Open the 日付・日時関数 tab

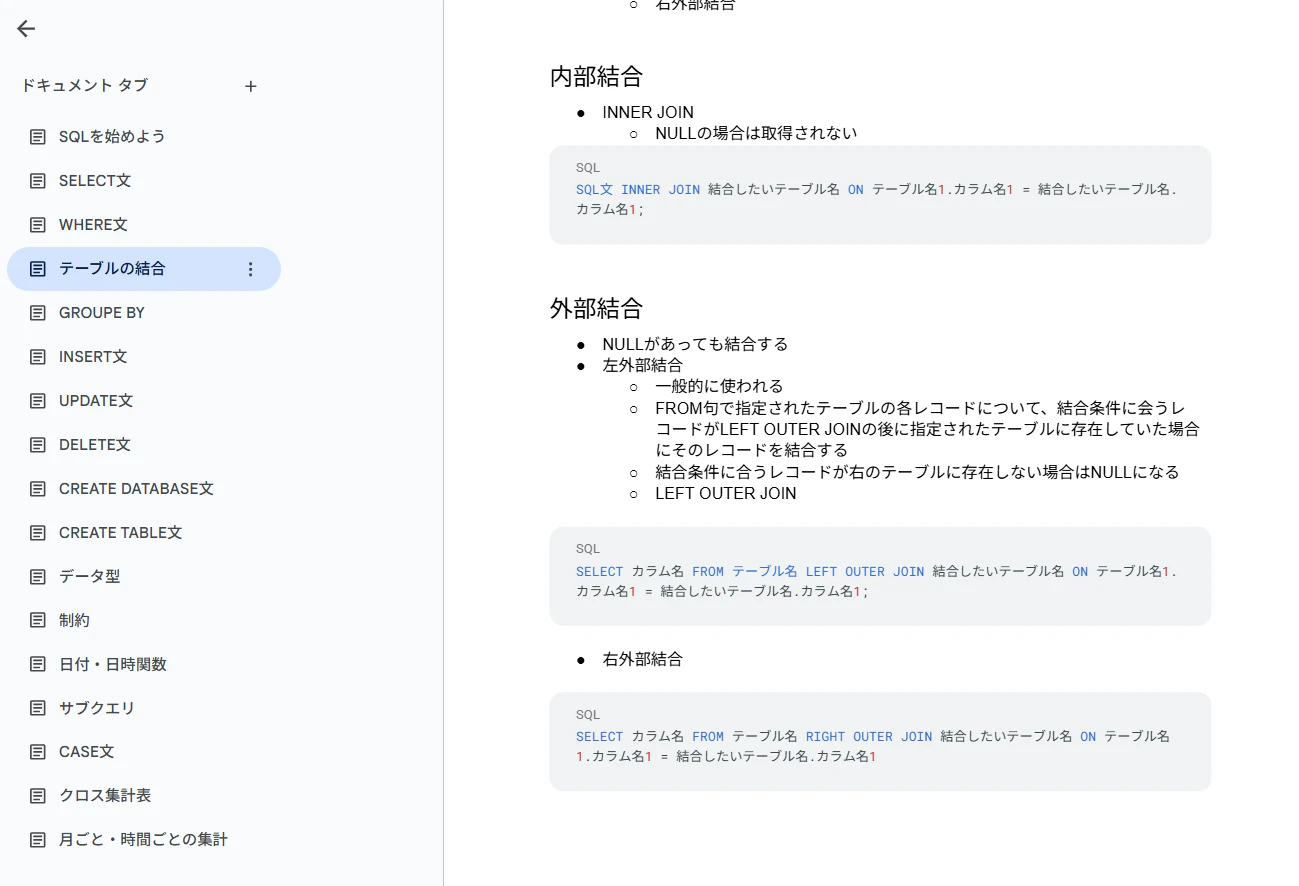144,665
